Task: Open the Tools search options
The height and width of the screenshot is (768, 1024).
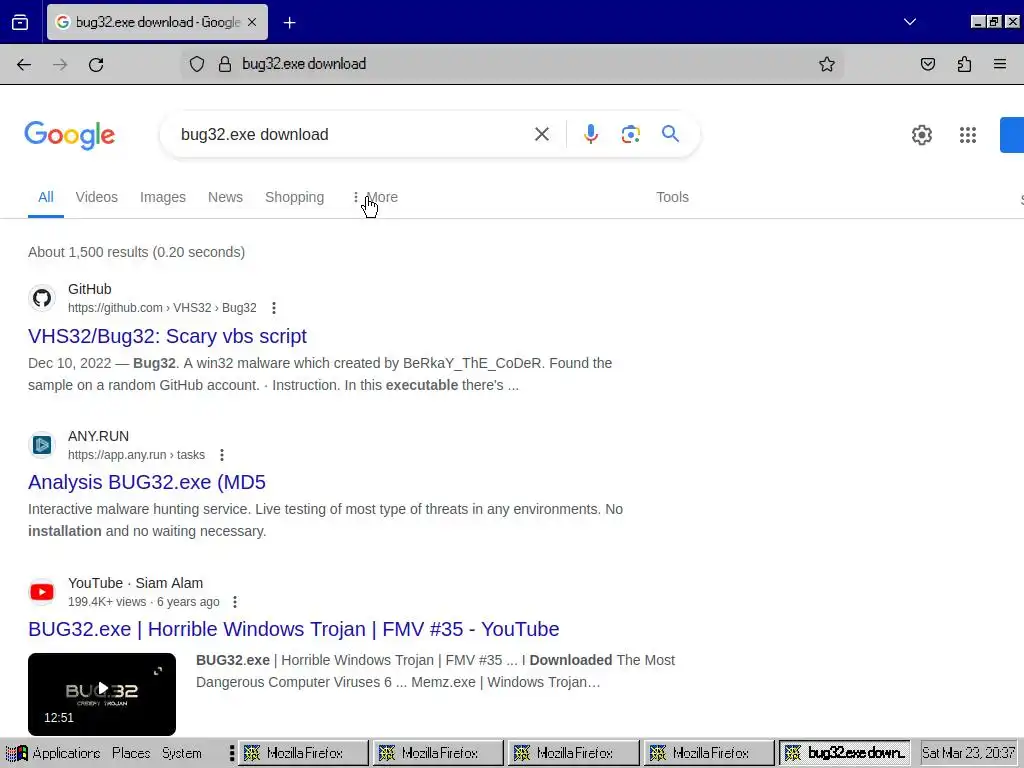Action: click(672, 197)
